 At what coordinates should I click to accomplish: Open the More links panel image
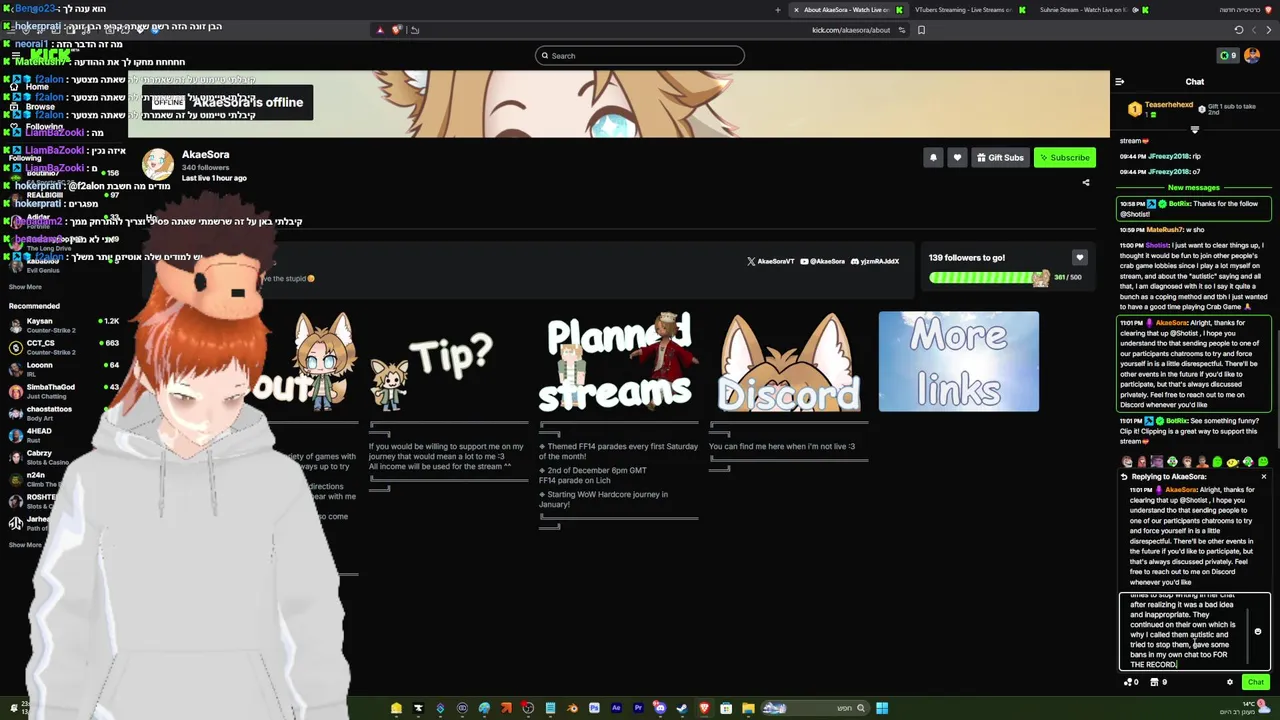(958, 361)
